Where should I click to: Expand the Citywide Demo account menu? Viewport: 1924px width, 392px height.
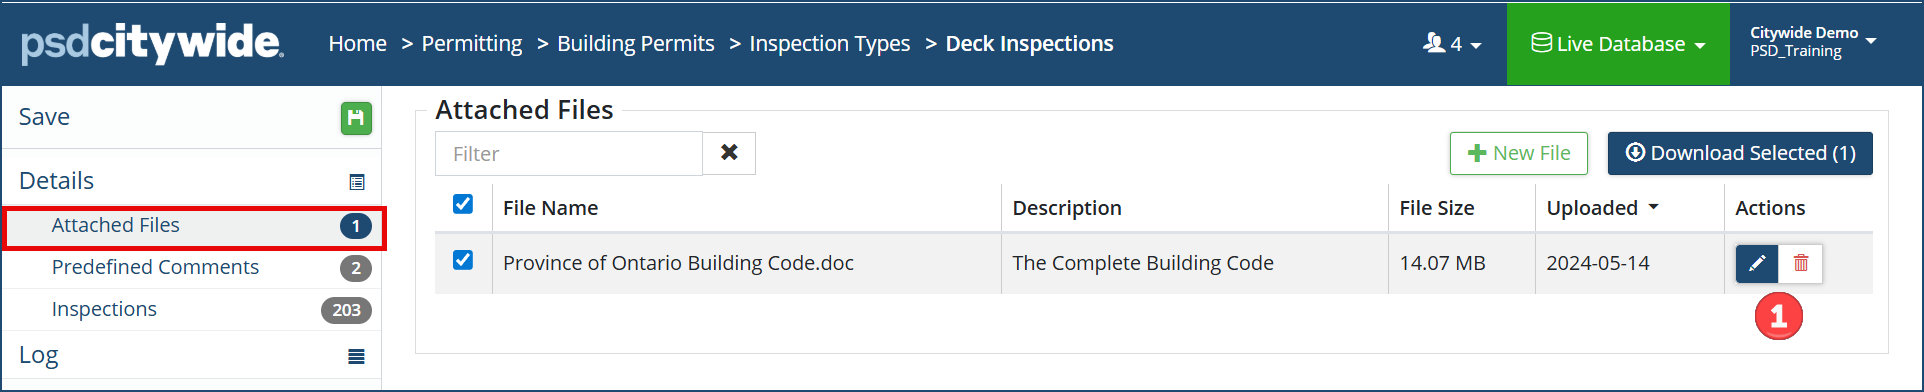coord(1813,42)
